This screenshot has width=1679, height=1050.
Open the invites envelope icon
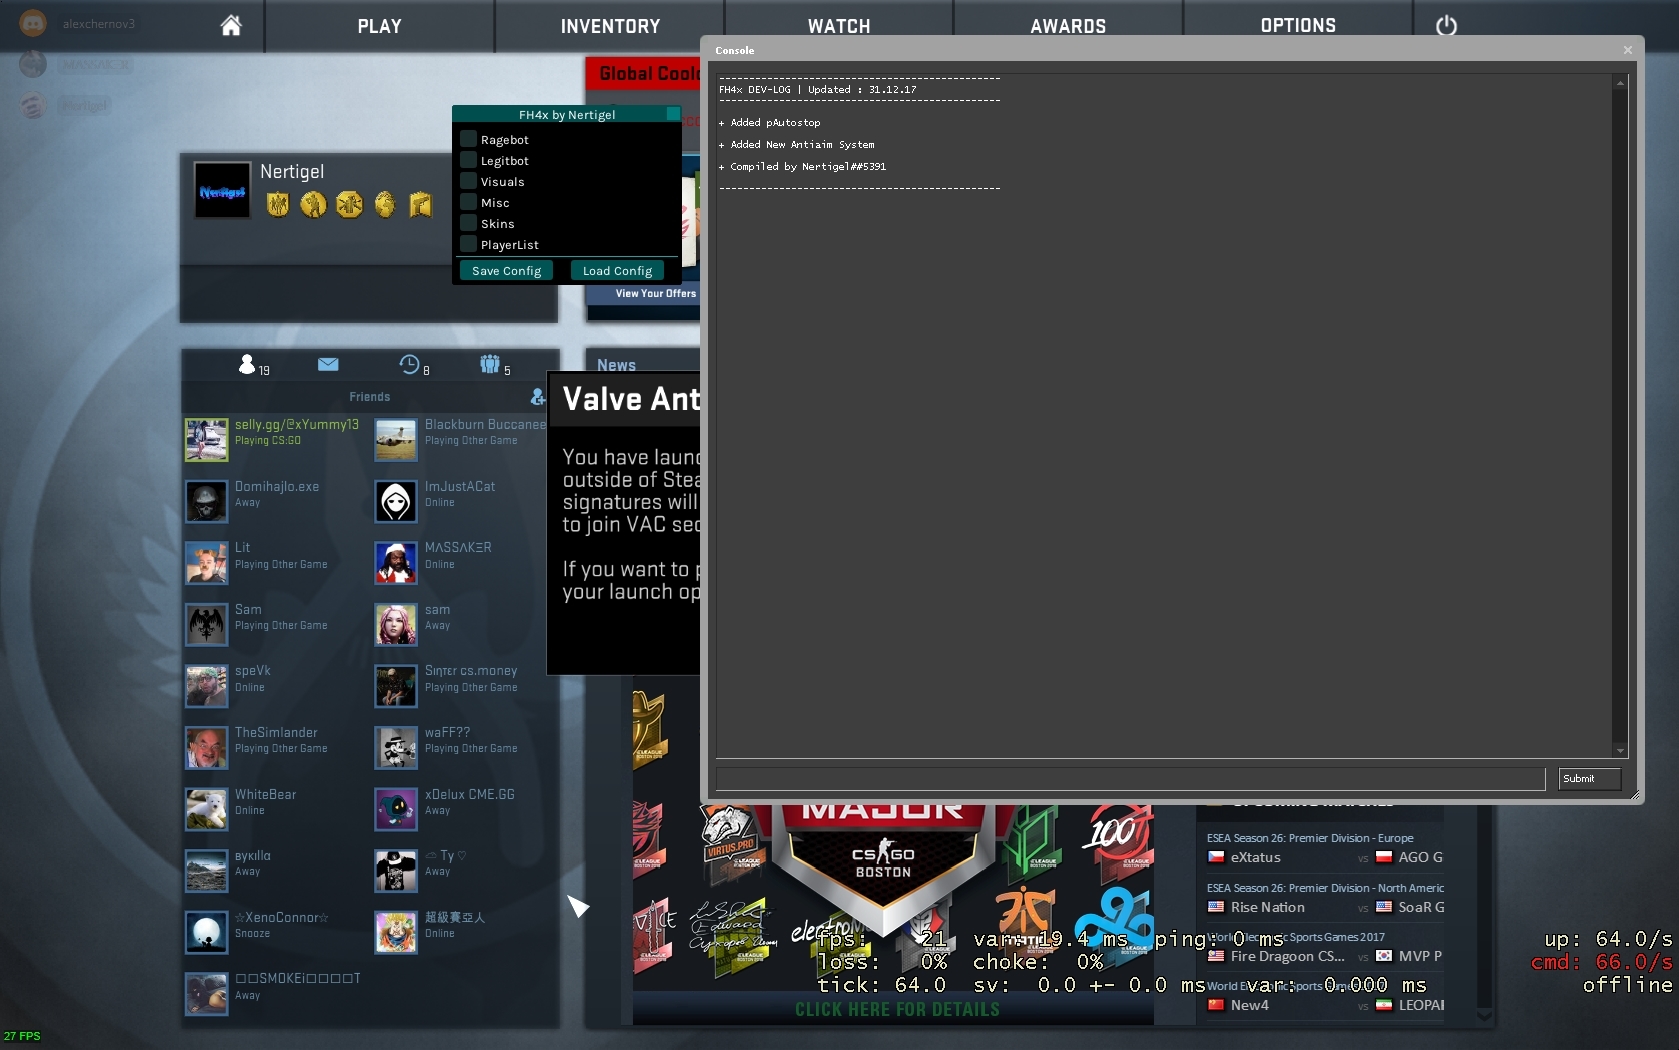point(328,364)
